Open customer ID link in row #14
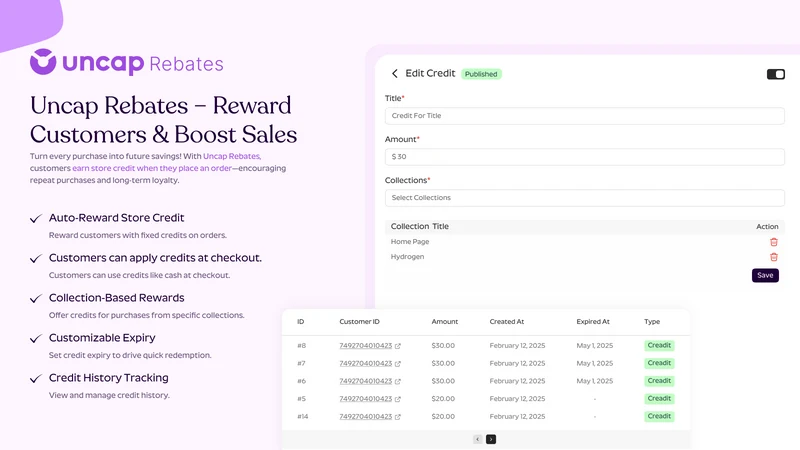 (x=365, y=416)
